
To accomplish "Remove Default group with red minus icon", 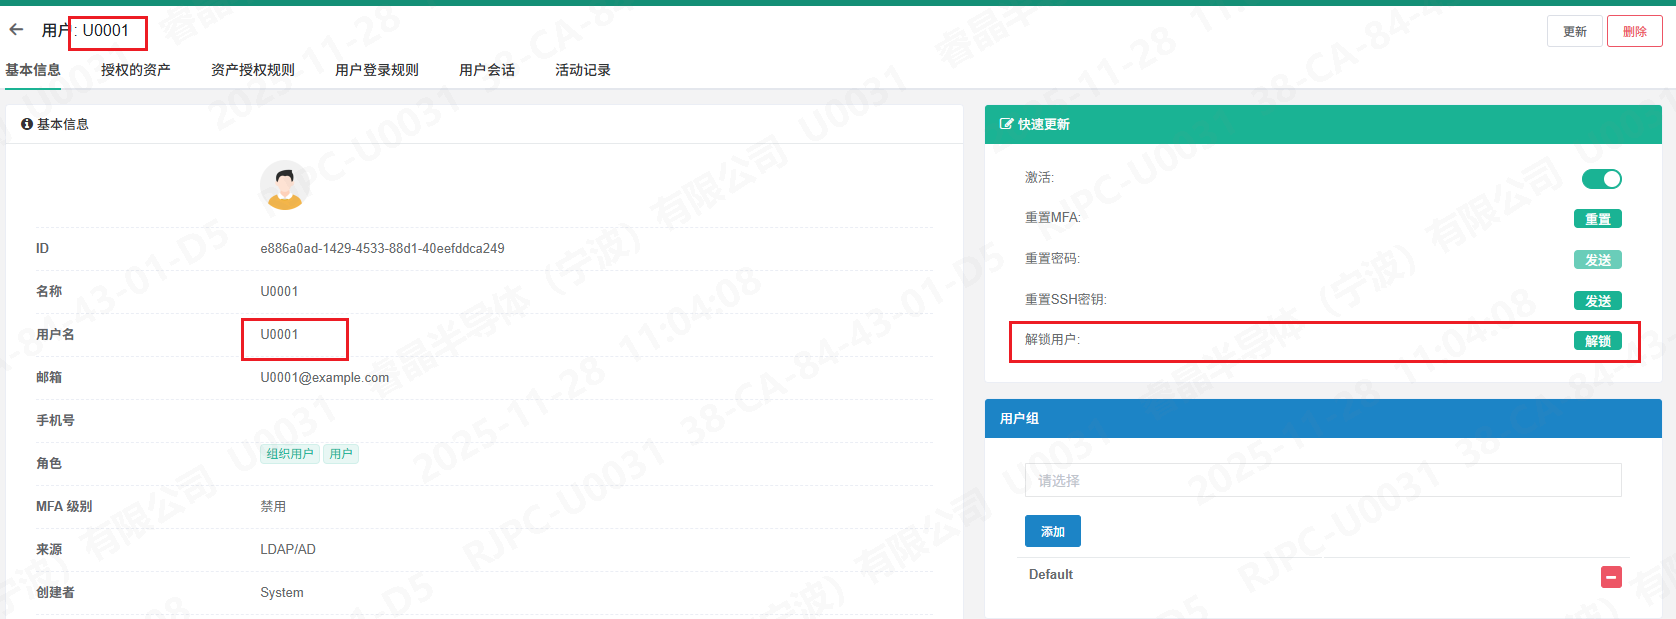I will [x=1611, y=577].
